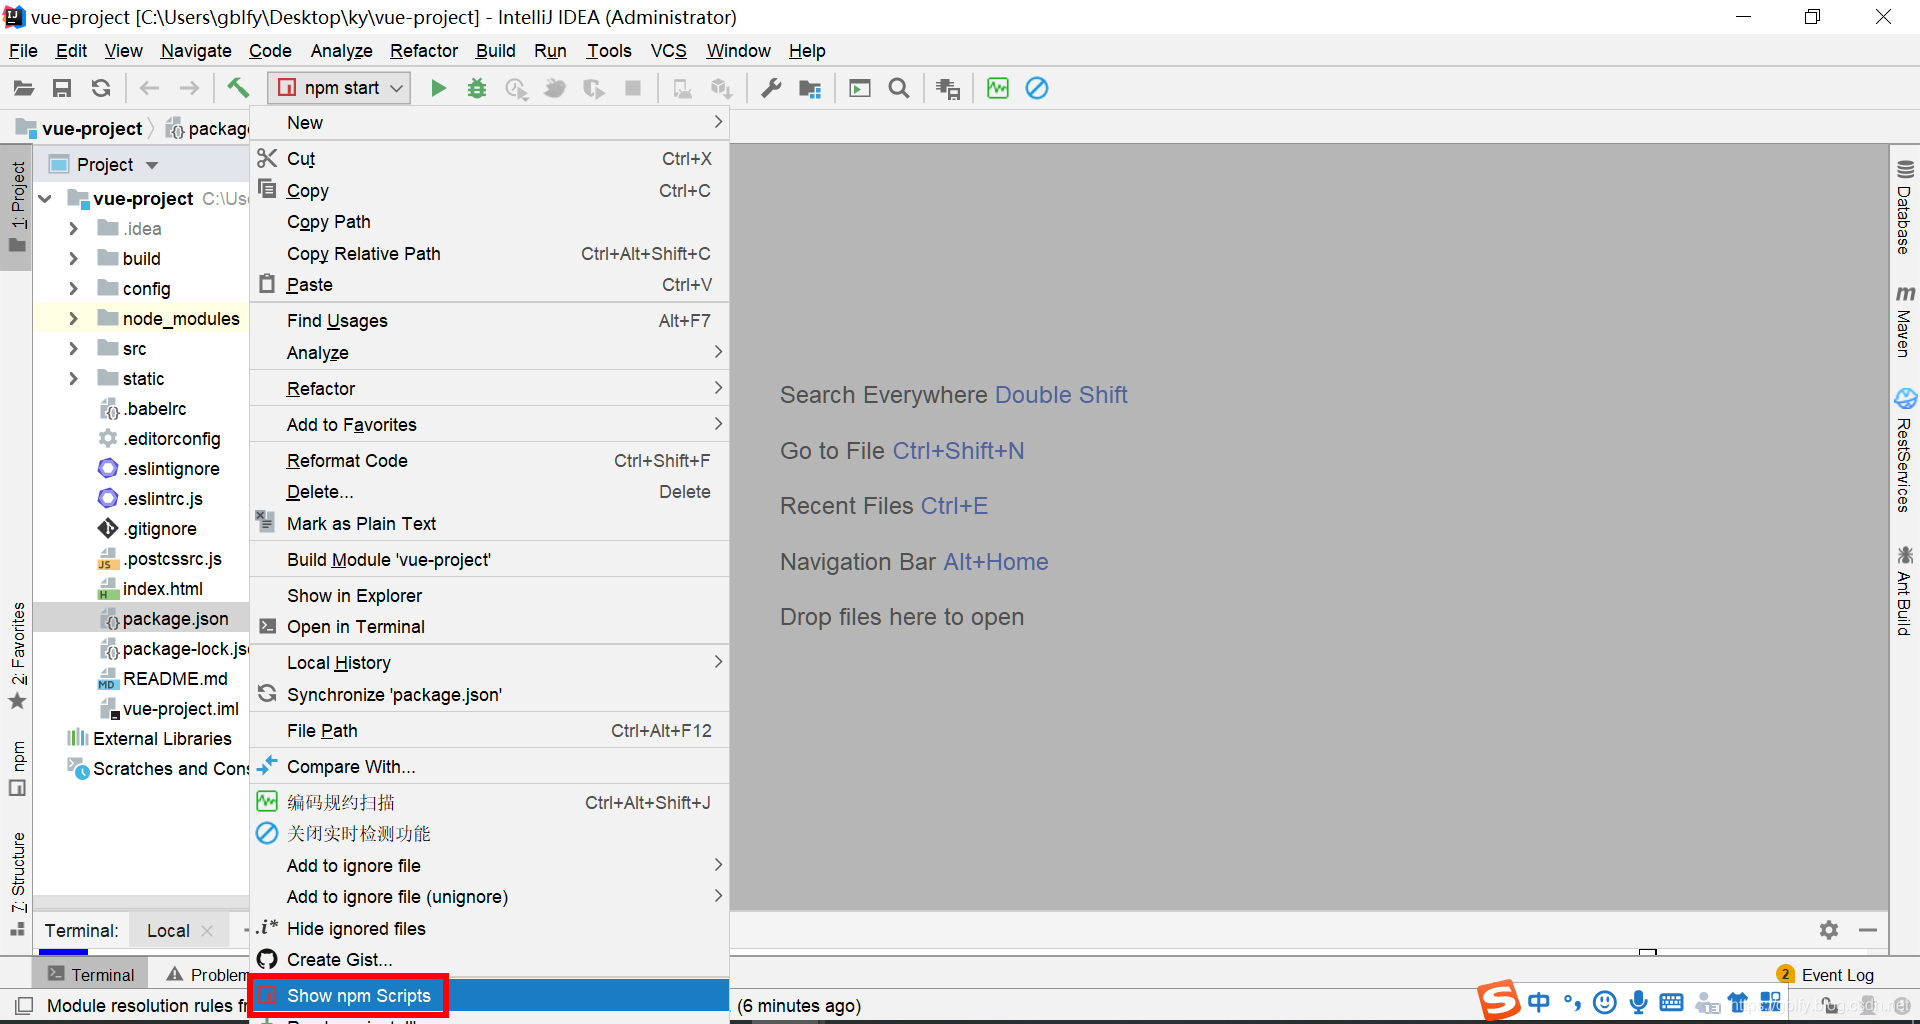Expand the config folder
The height and width of the screenshot is (1024, 1920).
[73, 289]
